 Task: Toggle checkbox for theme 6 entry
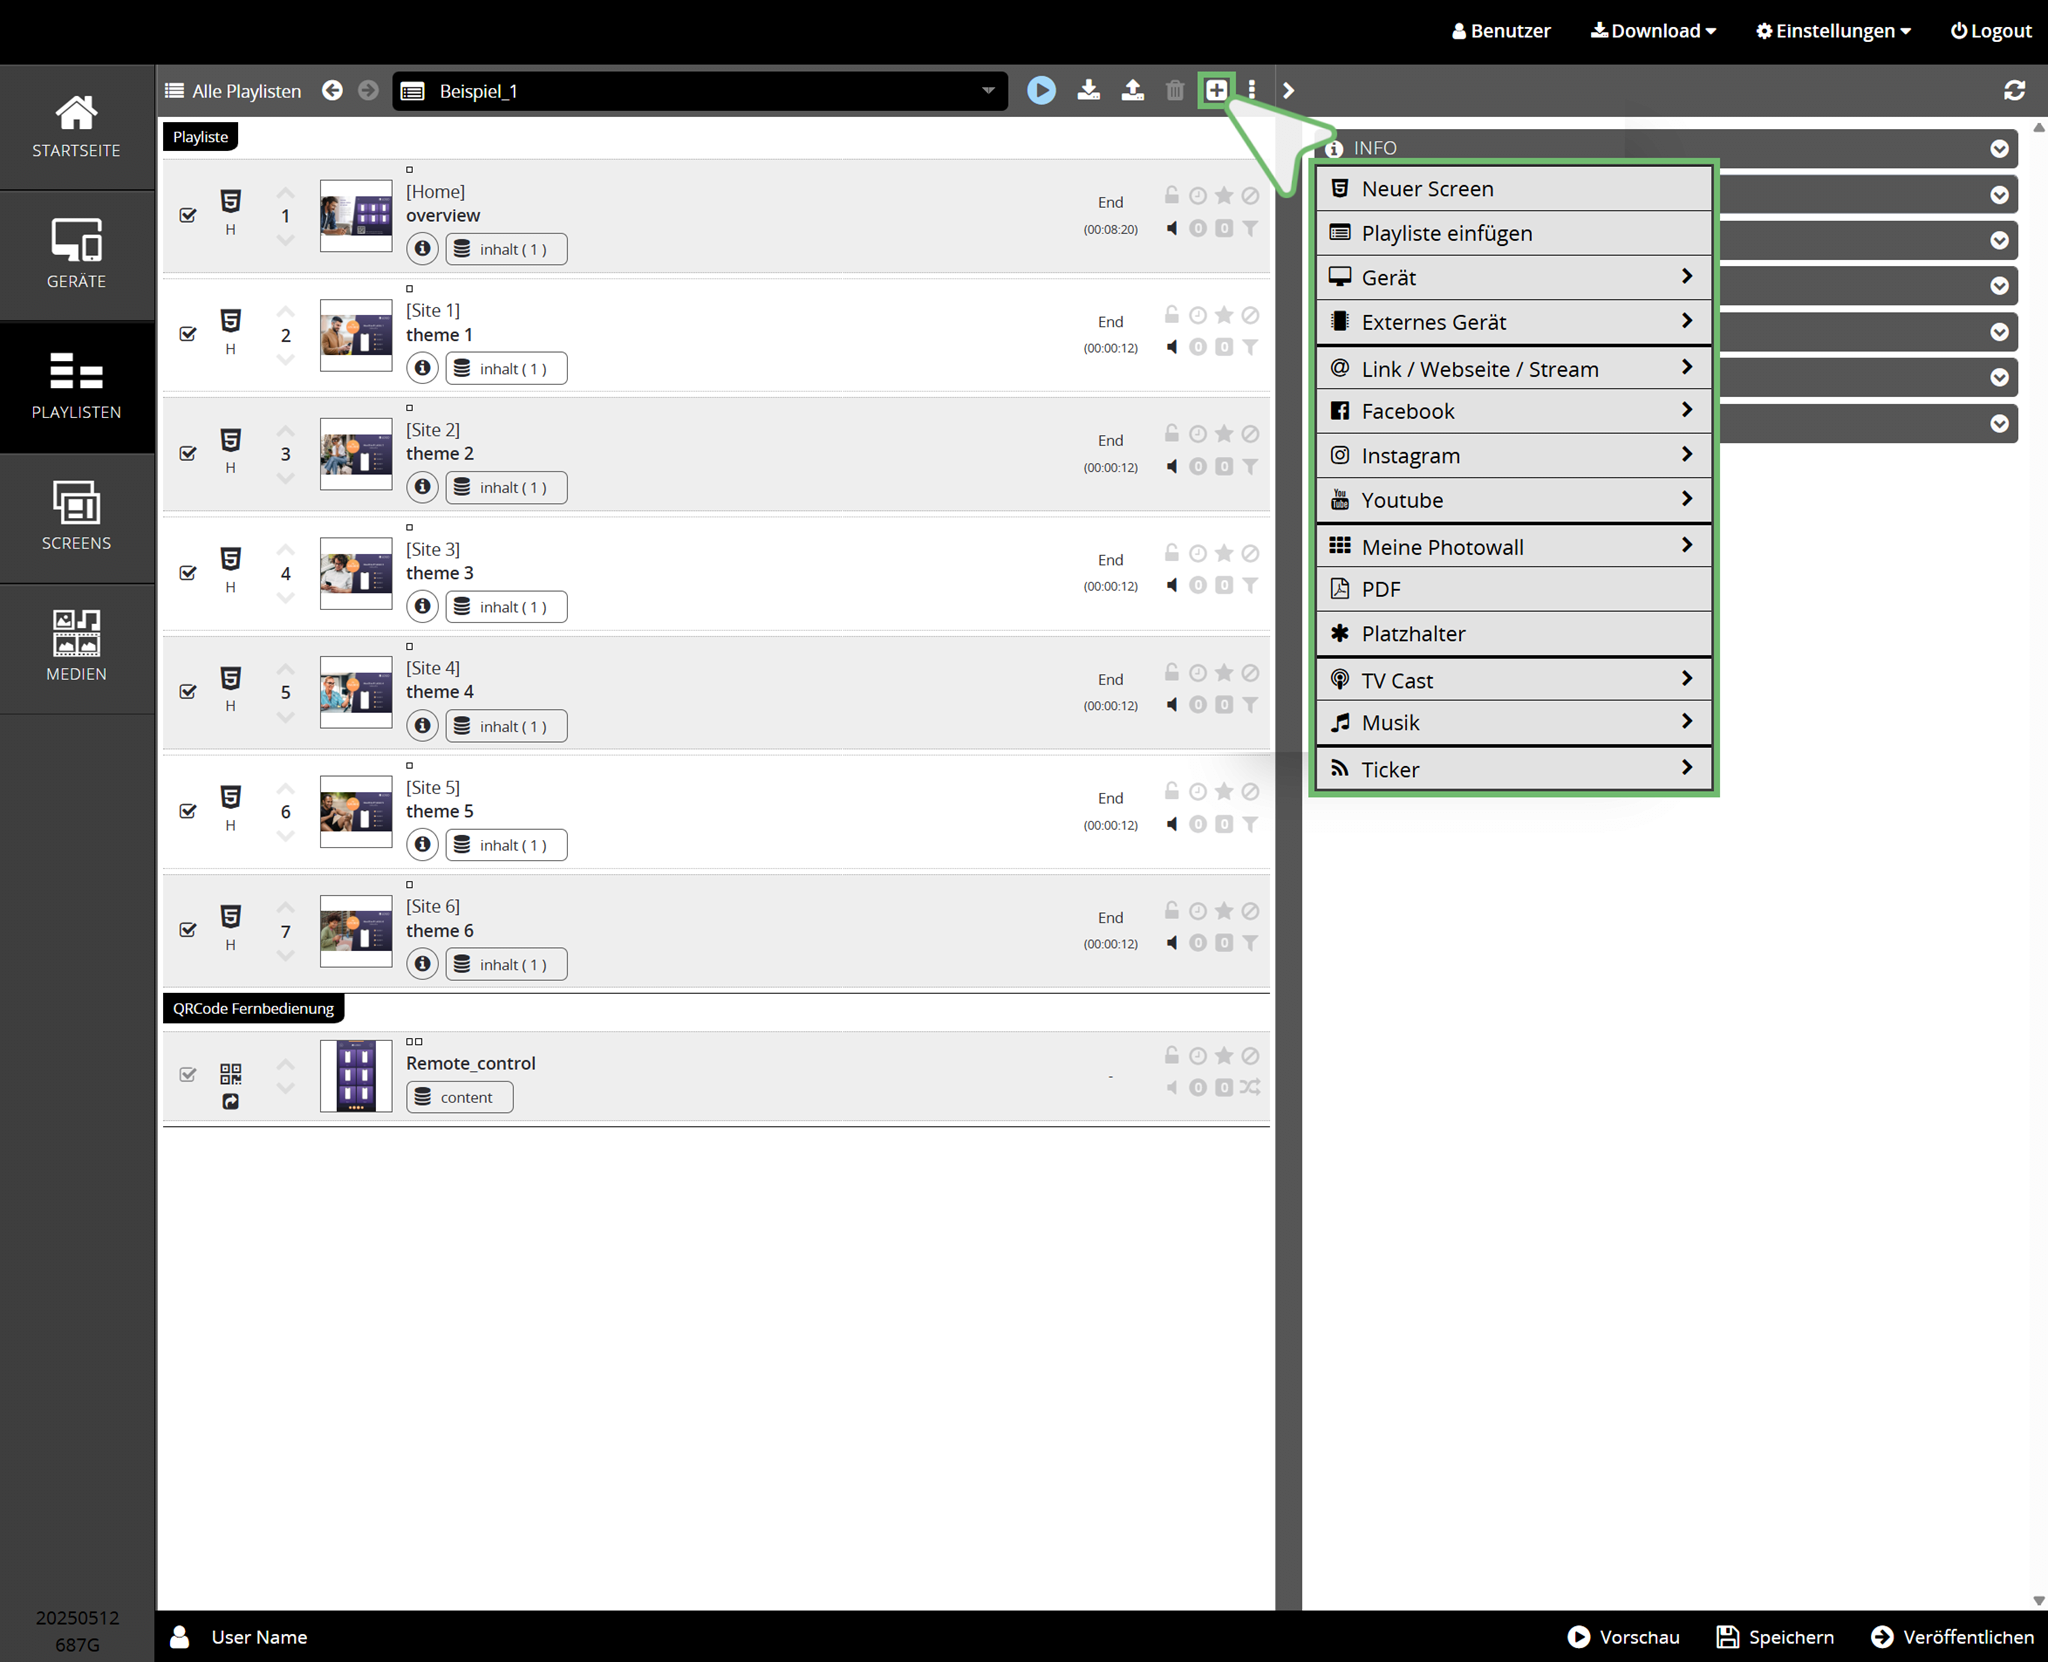[x=188, y=930]
